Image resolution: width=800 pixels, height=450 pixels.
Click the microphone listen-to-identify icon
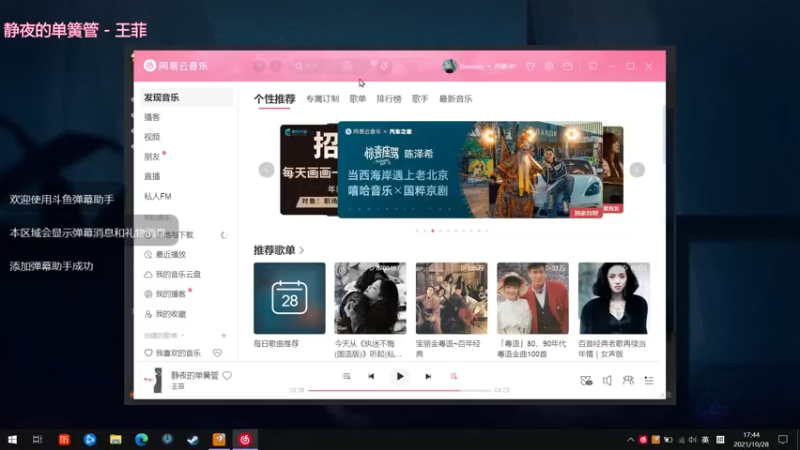point(385,66)
